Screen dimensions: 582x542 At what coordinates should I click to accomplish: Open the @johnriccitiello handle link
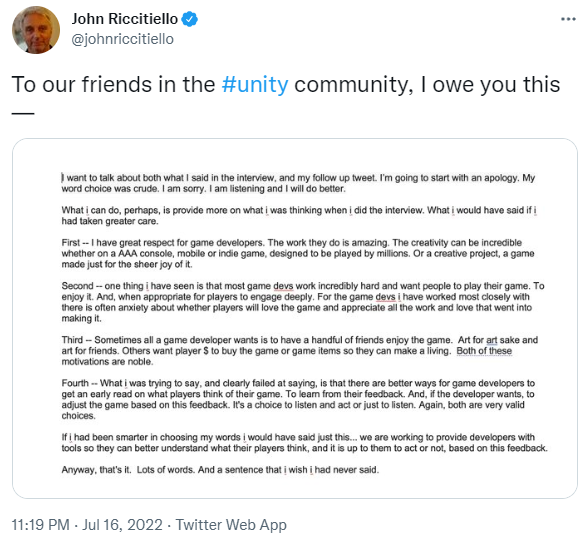(x=122, y=39)
